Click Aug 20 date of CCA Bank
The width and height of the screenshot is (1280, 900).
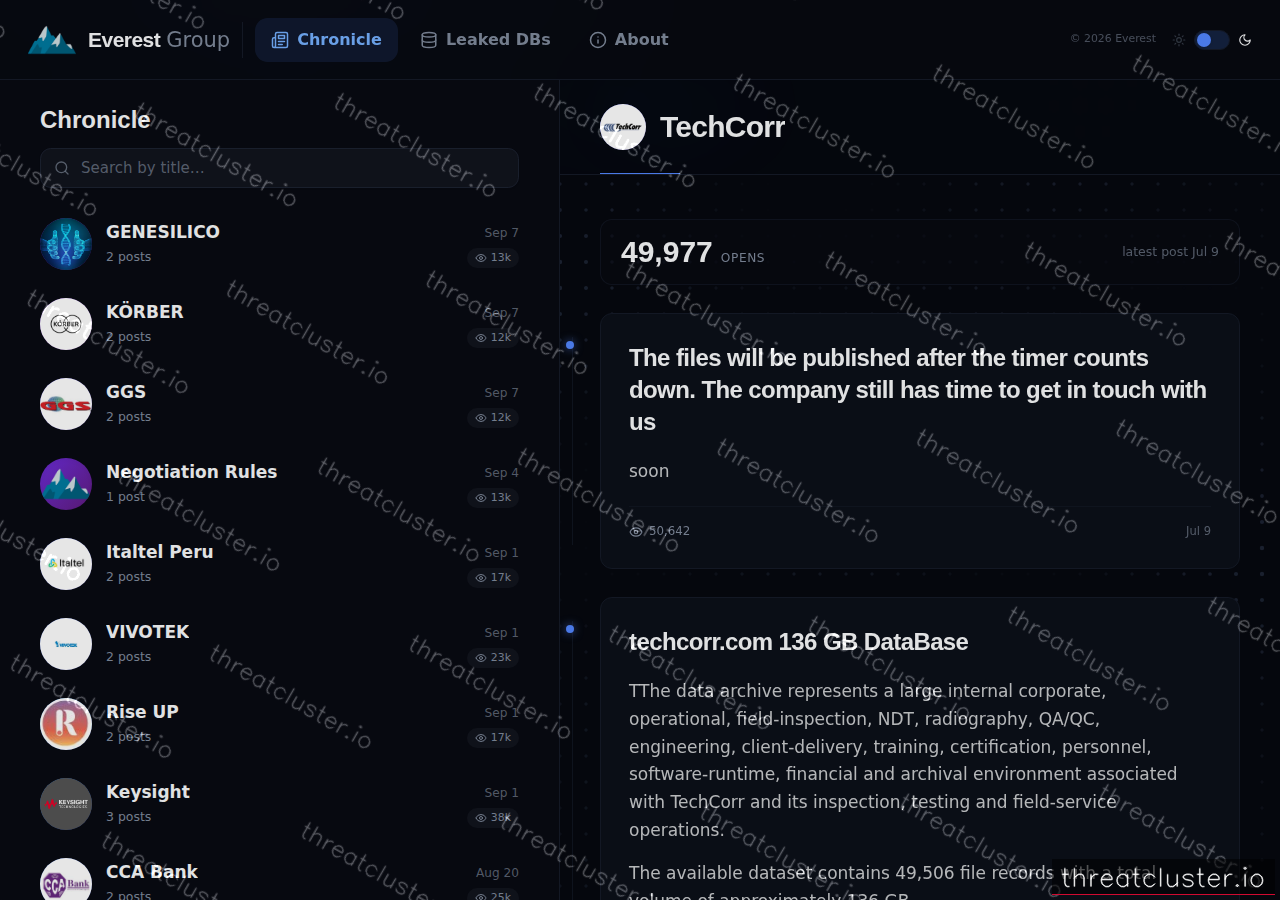click(497, 873)
